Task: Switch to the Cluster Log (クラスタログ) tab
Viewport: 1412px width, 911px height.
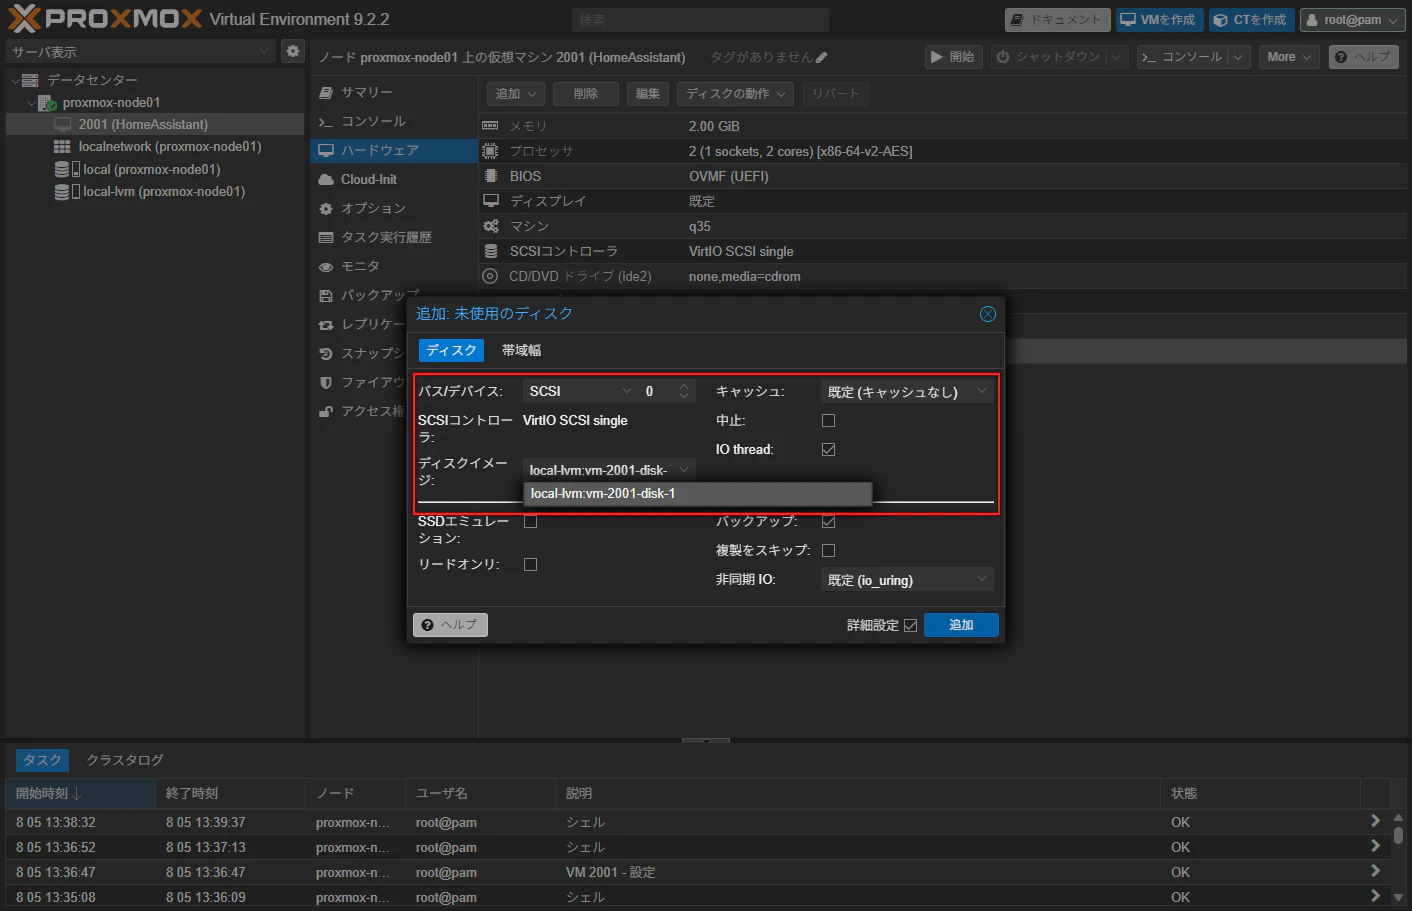Action: pyautogui.click(x=124, y=760)
